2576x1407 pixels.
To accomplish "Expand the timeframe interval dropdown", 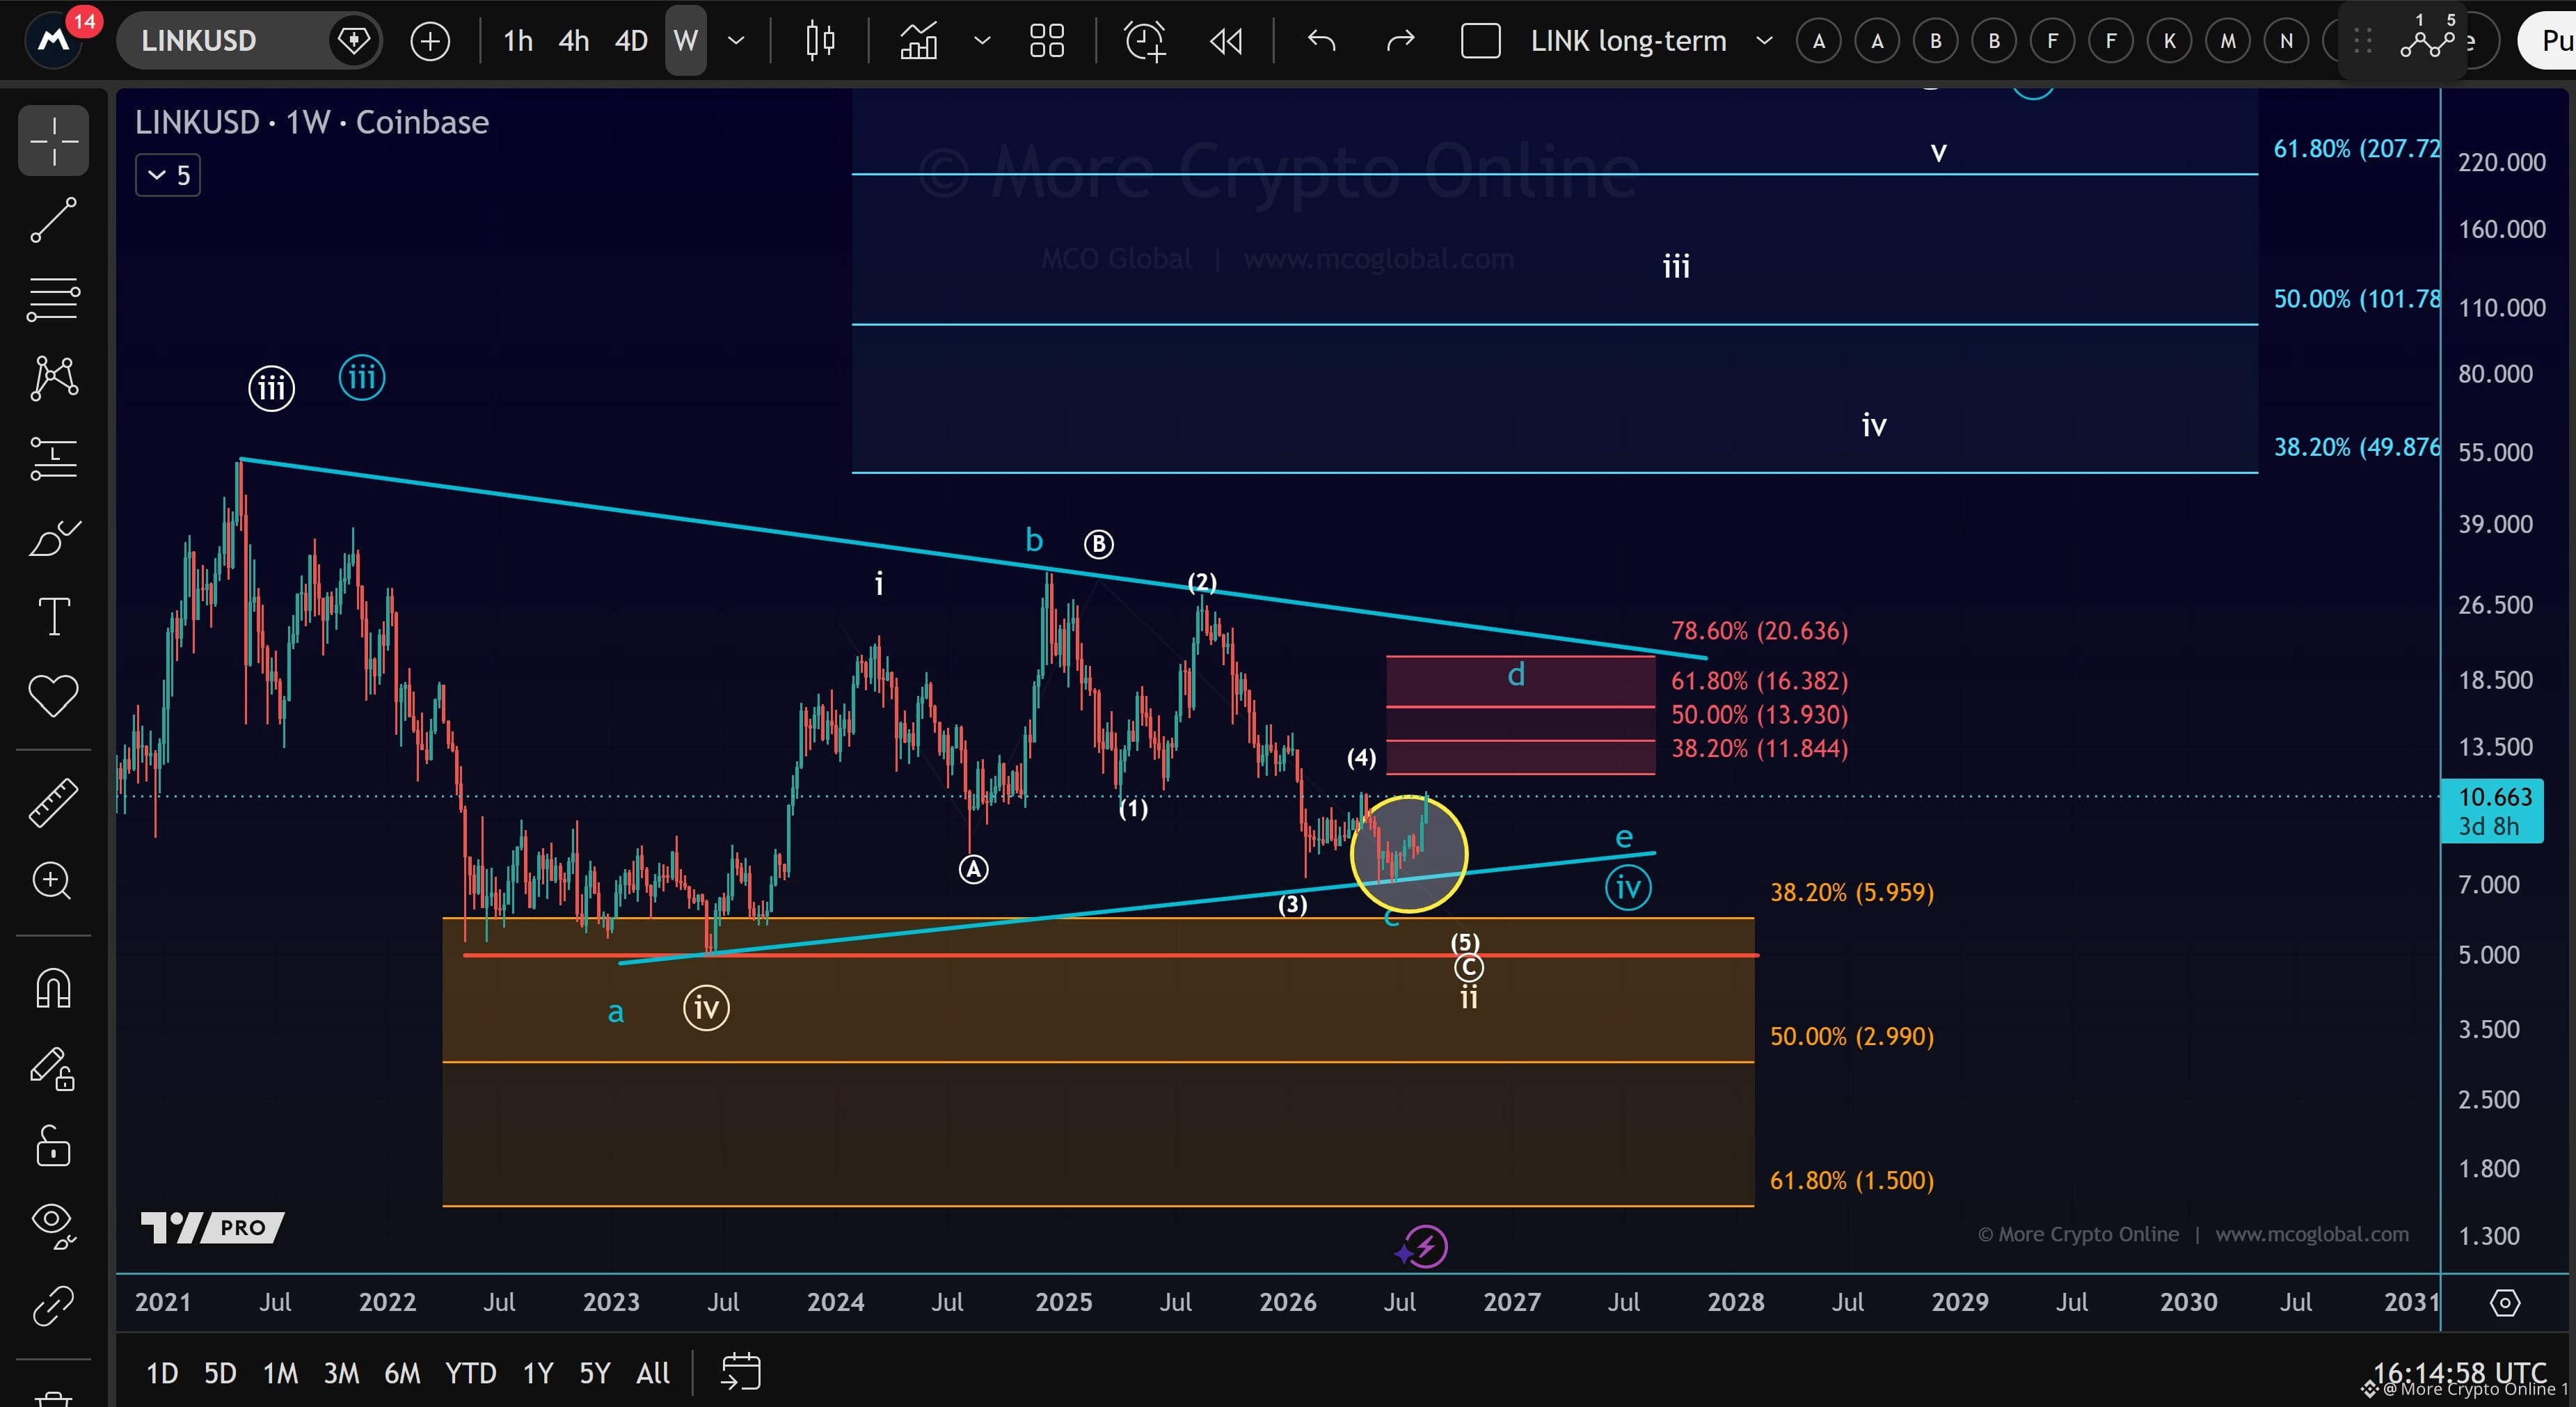I will coord(736,41).
